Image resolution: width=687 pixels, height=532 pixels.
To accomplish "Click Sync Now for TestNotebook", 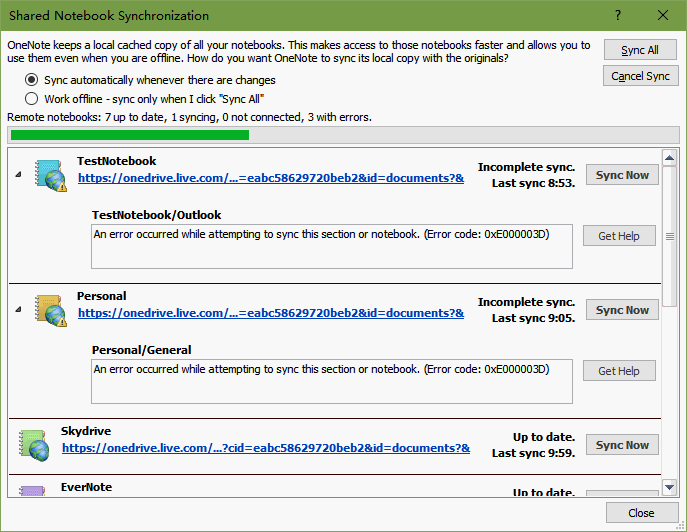I will point(622,175).
